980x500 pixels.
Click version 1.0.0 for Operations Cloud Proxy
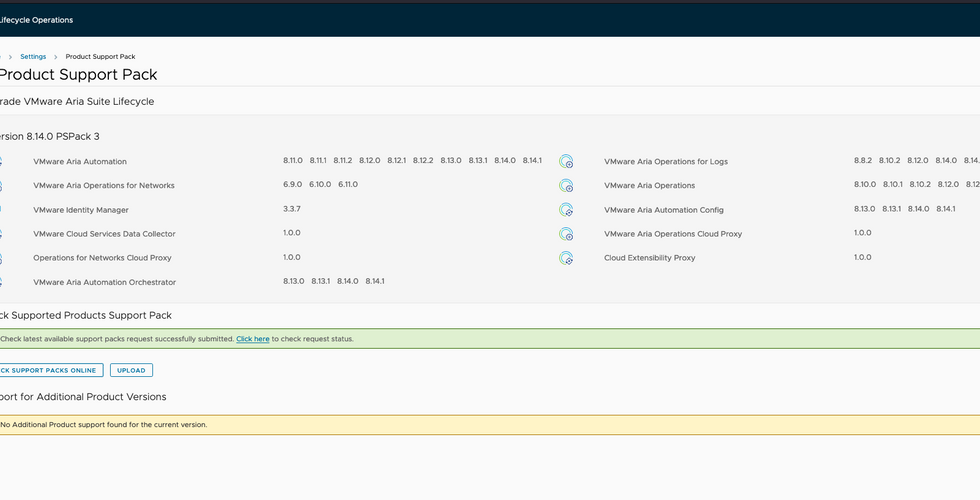point(862,232)
